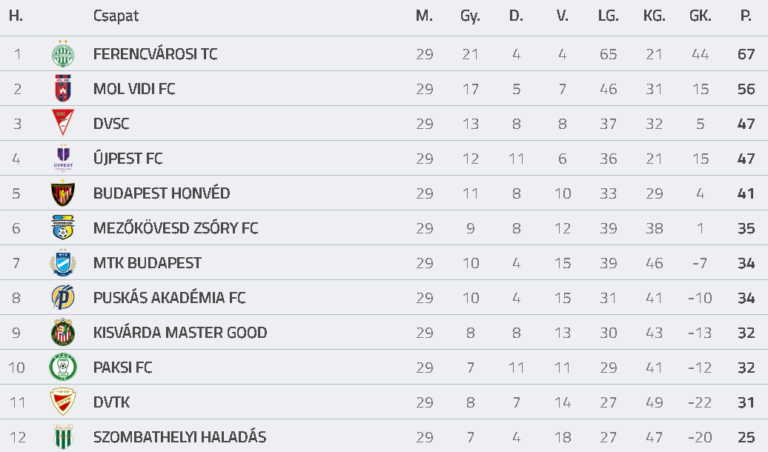Click the MOL Vidi FC club crest
The width and height of the screenshot is (768, 452).
[x=63, y=89]
